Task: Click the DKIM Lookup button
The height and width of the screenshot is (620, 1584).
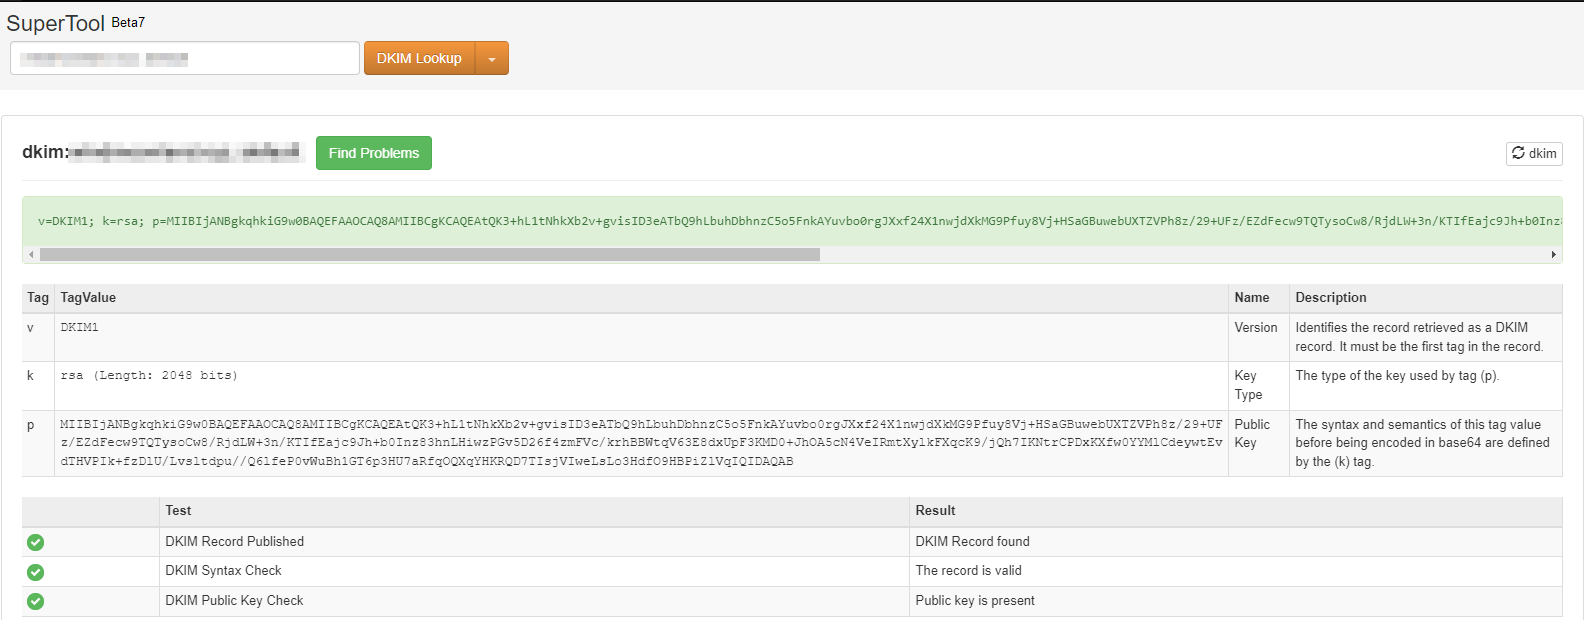Action: pyautogui.click(x=419, y=58)
